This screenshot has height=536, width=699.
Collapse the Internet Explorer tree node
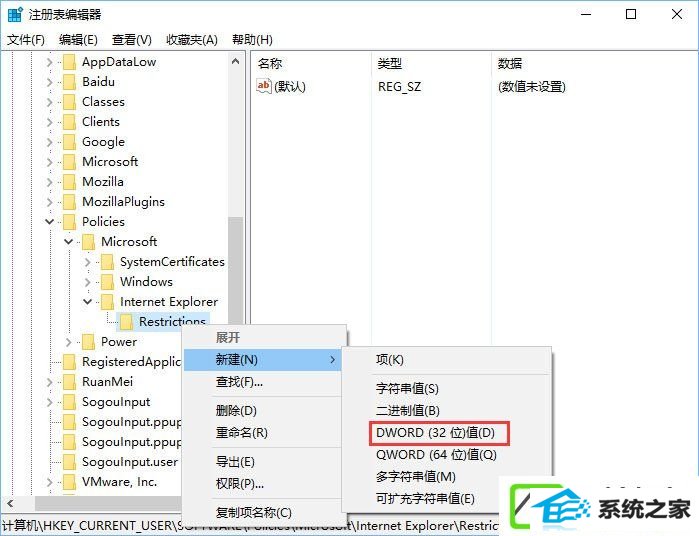[x=87, y=301]
